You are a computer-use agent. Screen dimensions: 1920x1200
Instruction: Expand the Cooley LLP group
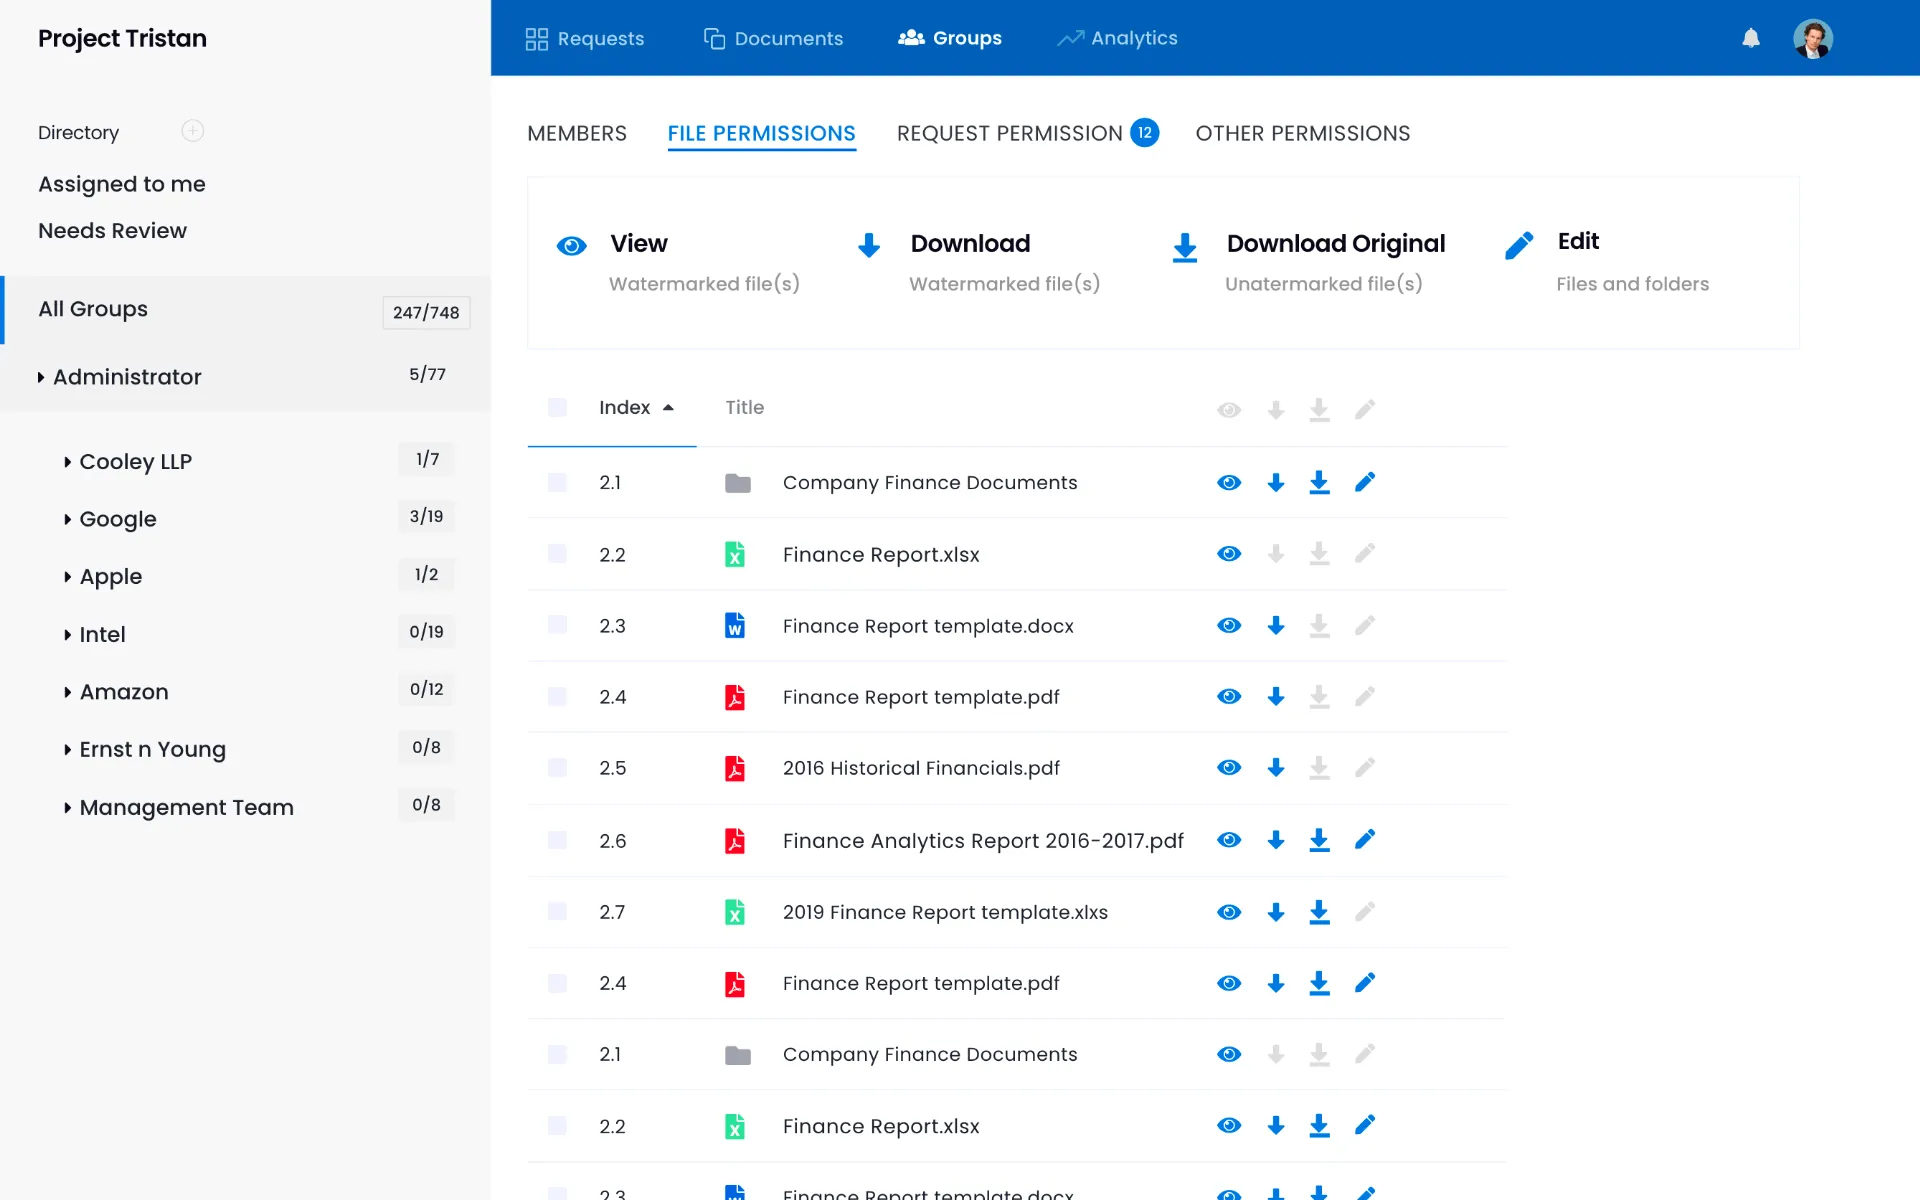(67, 462)
